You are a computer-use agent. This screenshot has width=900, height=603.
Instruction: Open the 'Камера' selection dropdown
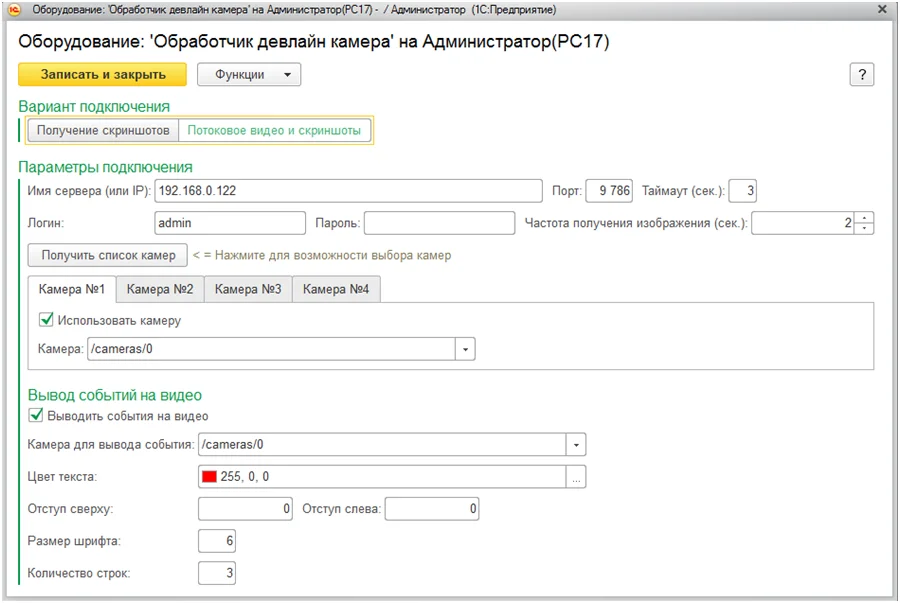(465, 349)
